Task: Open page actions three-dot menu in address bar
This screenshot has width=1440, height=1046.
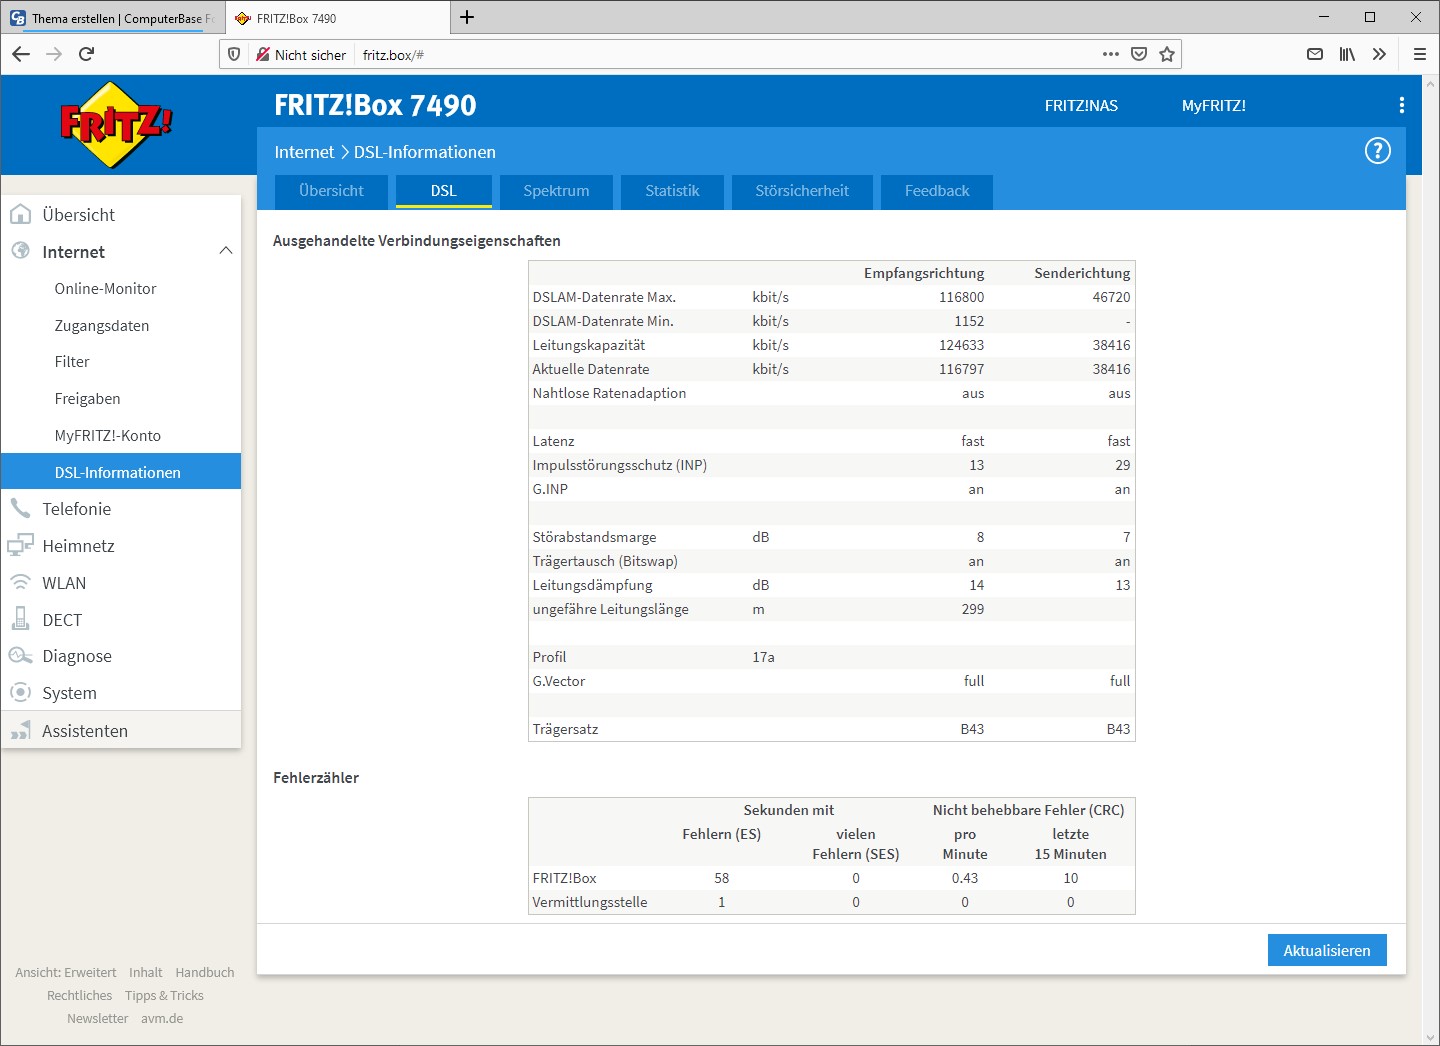Action: coord(1111,54)
